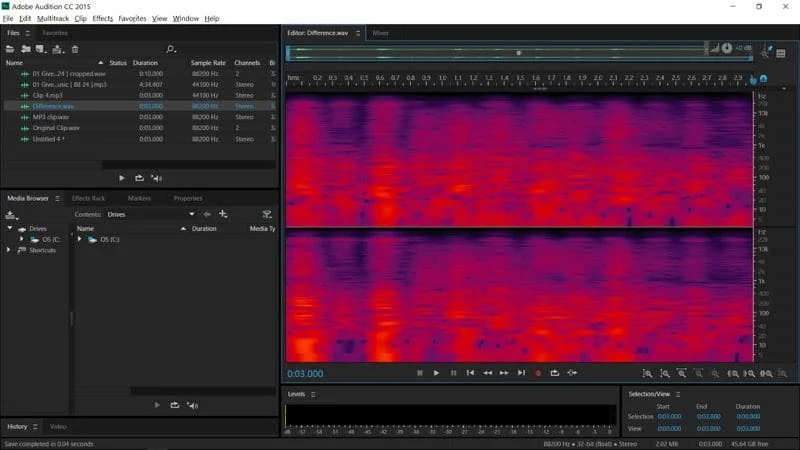Image resolution: width=800 pixels, height=450 pixels.
Task: Switch to Properties tab
Action: 188,198
